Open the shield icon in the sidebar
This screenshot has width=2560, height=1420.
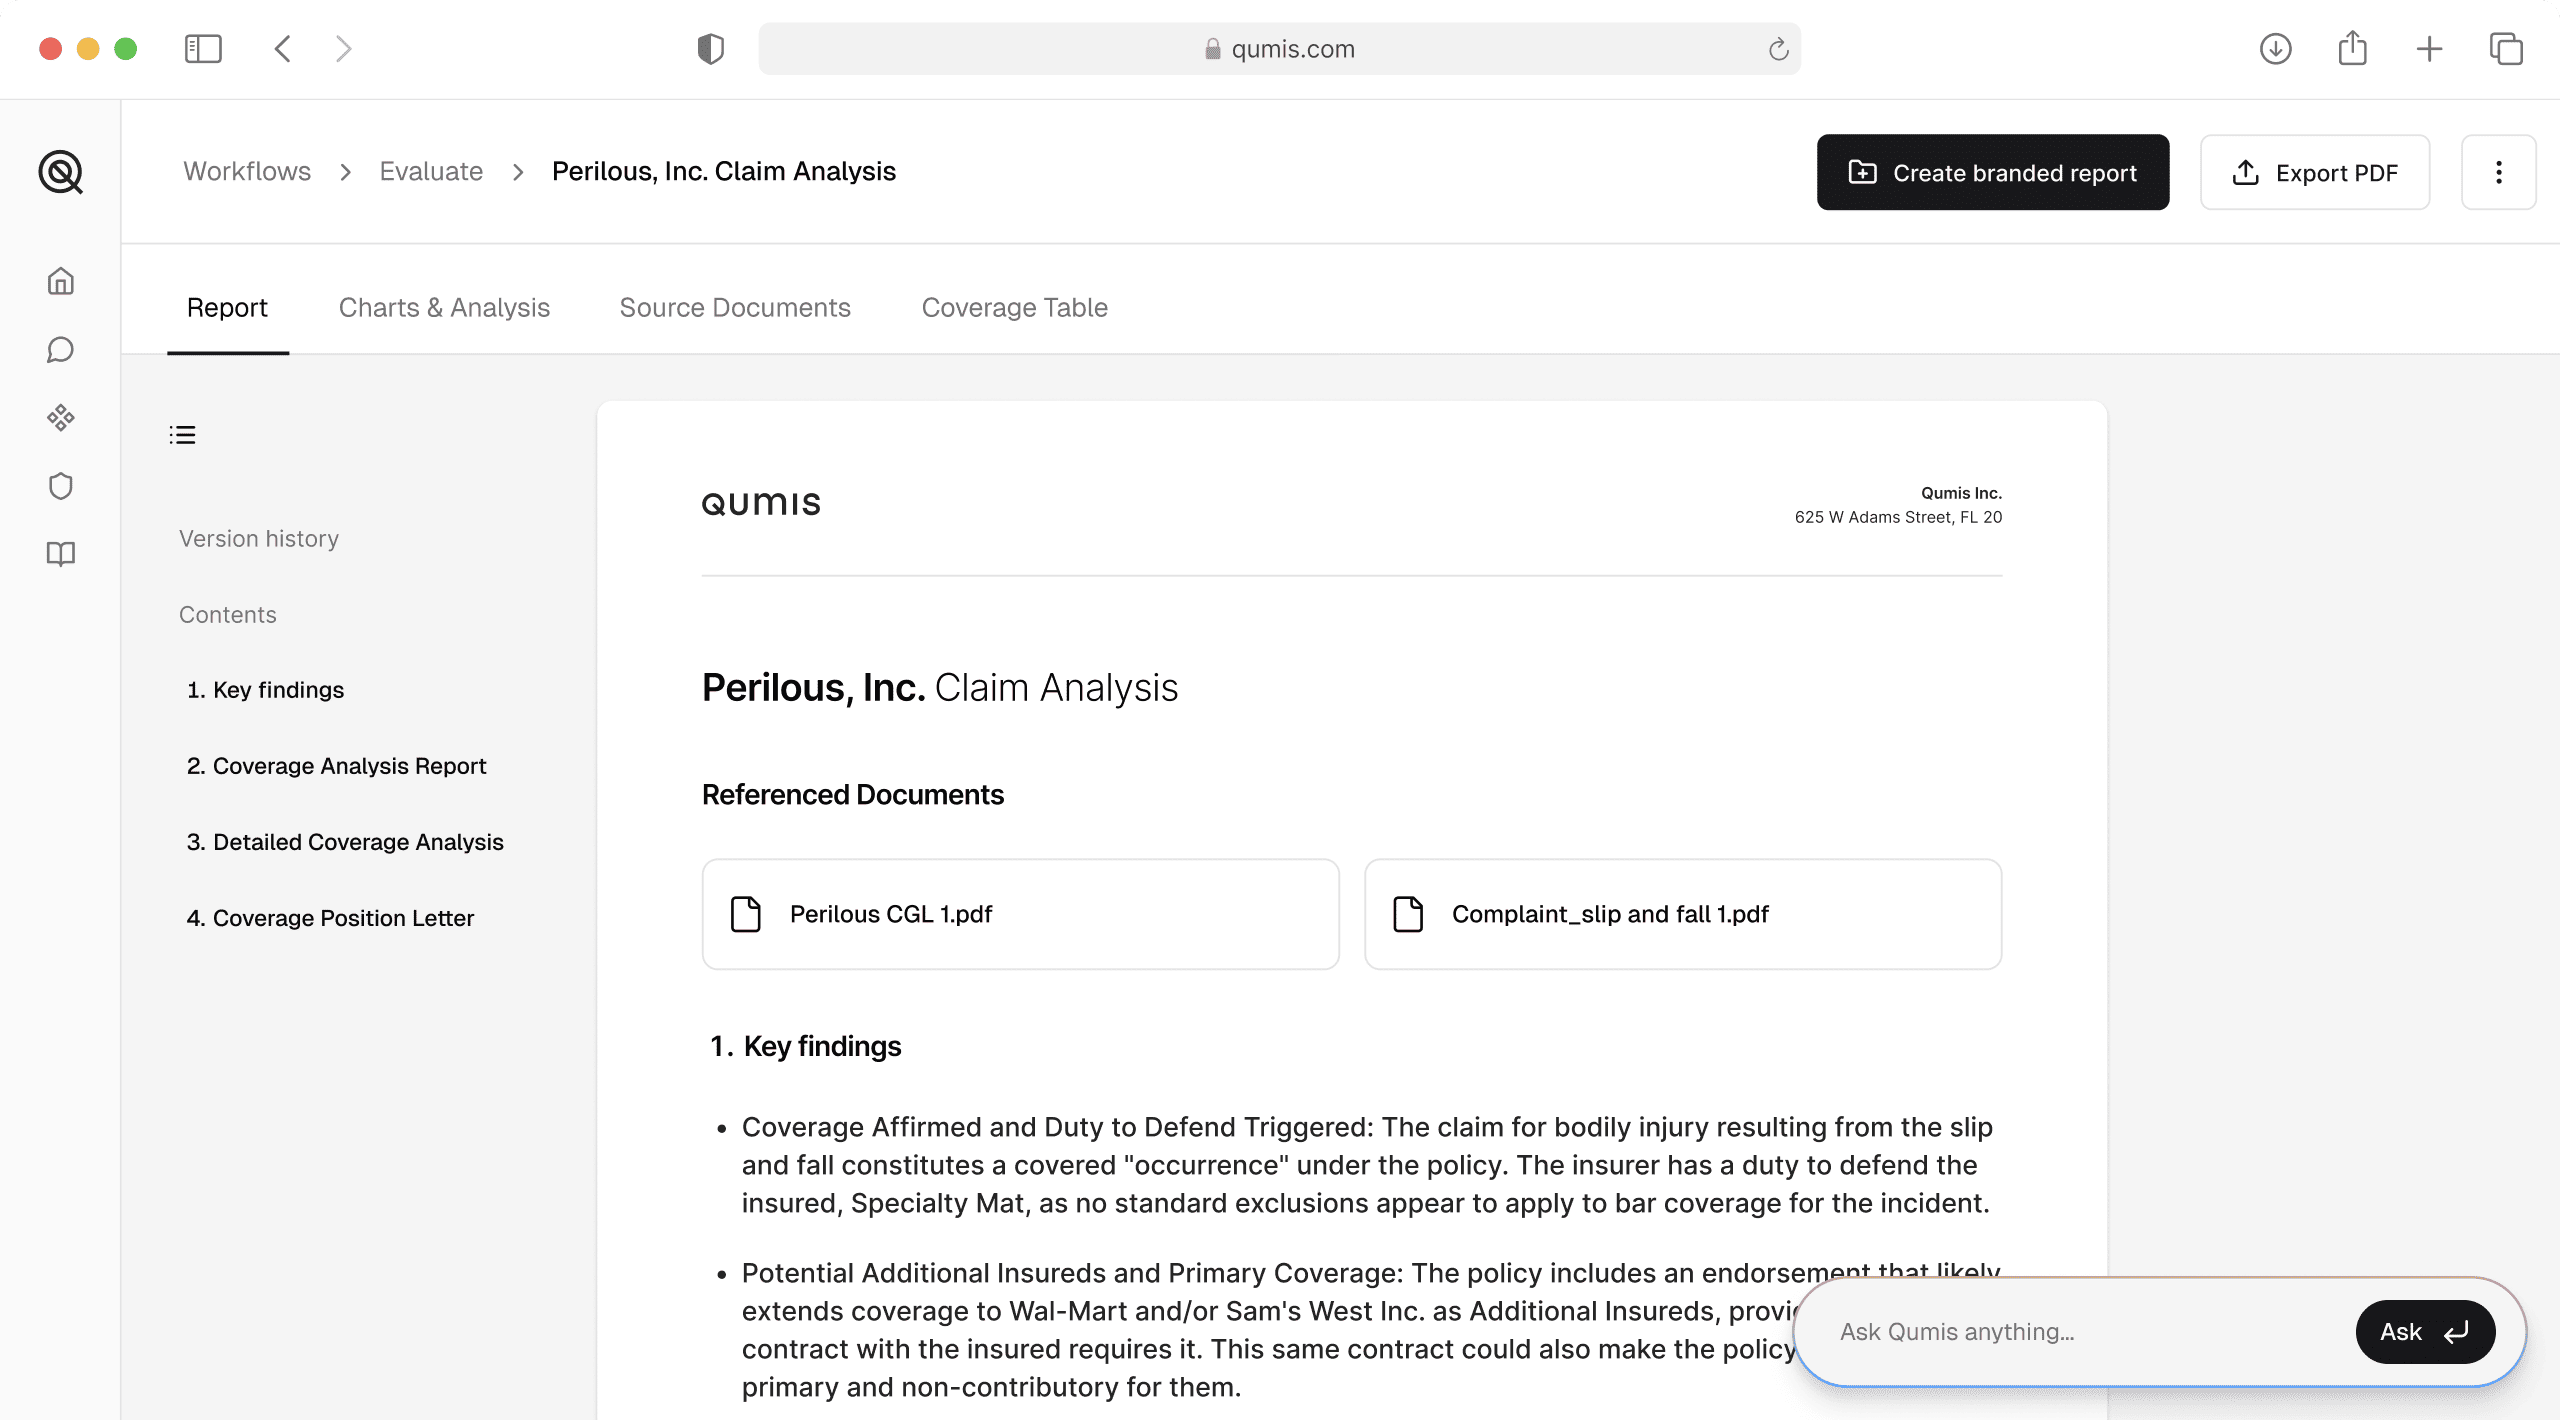tap(61, 486)
